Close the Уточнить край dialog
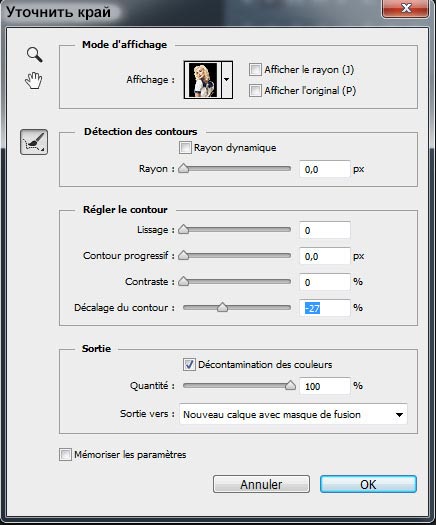The height and width of the screenshot is (525, 436). (406, 8)
